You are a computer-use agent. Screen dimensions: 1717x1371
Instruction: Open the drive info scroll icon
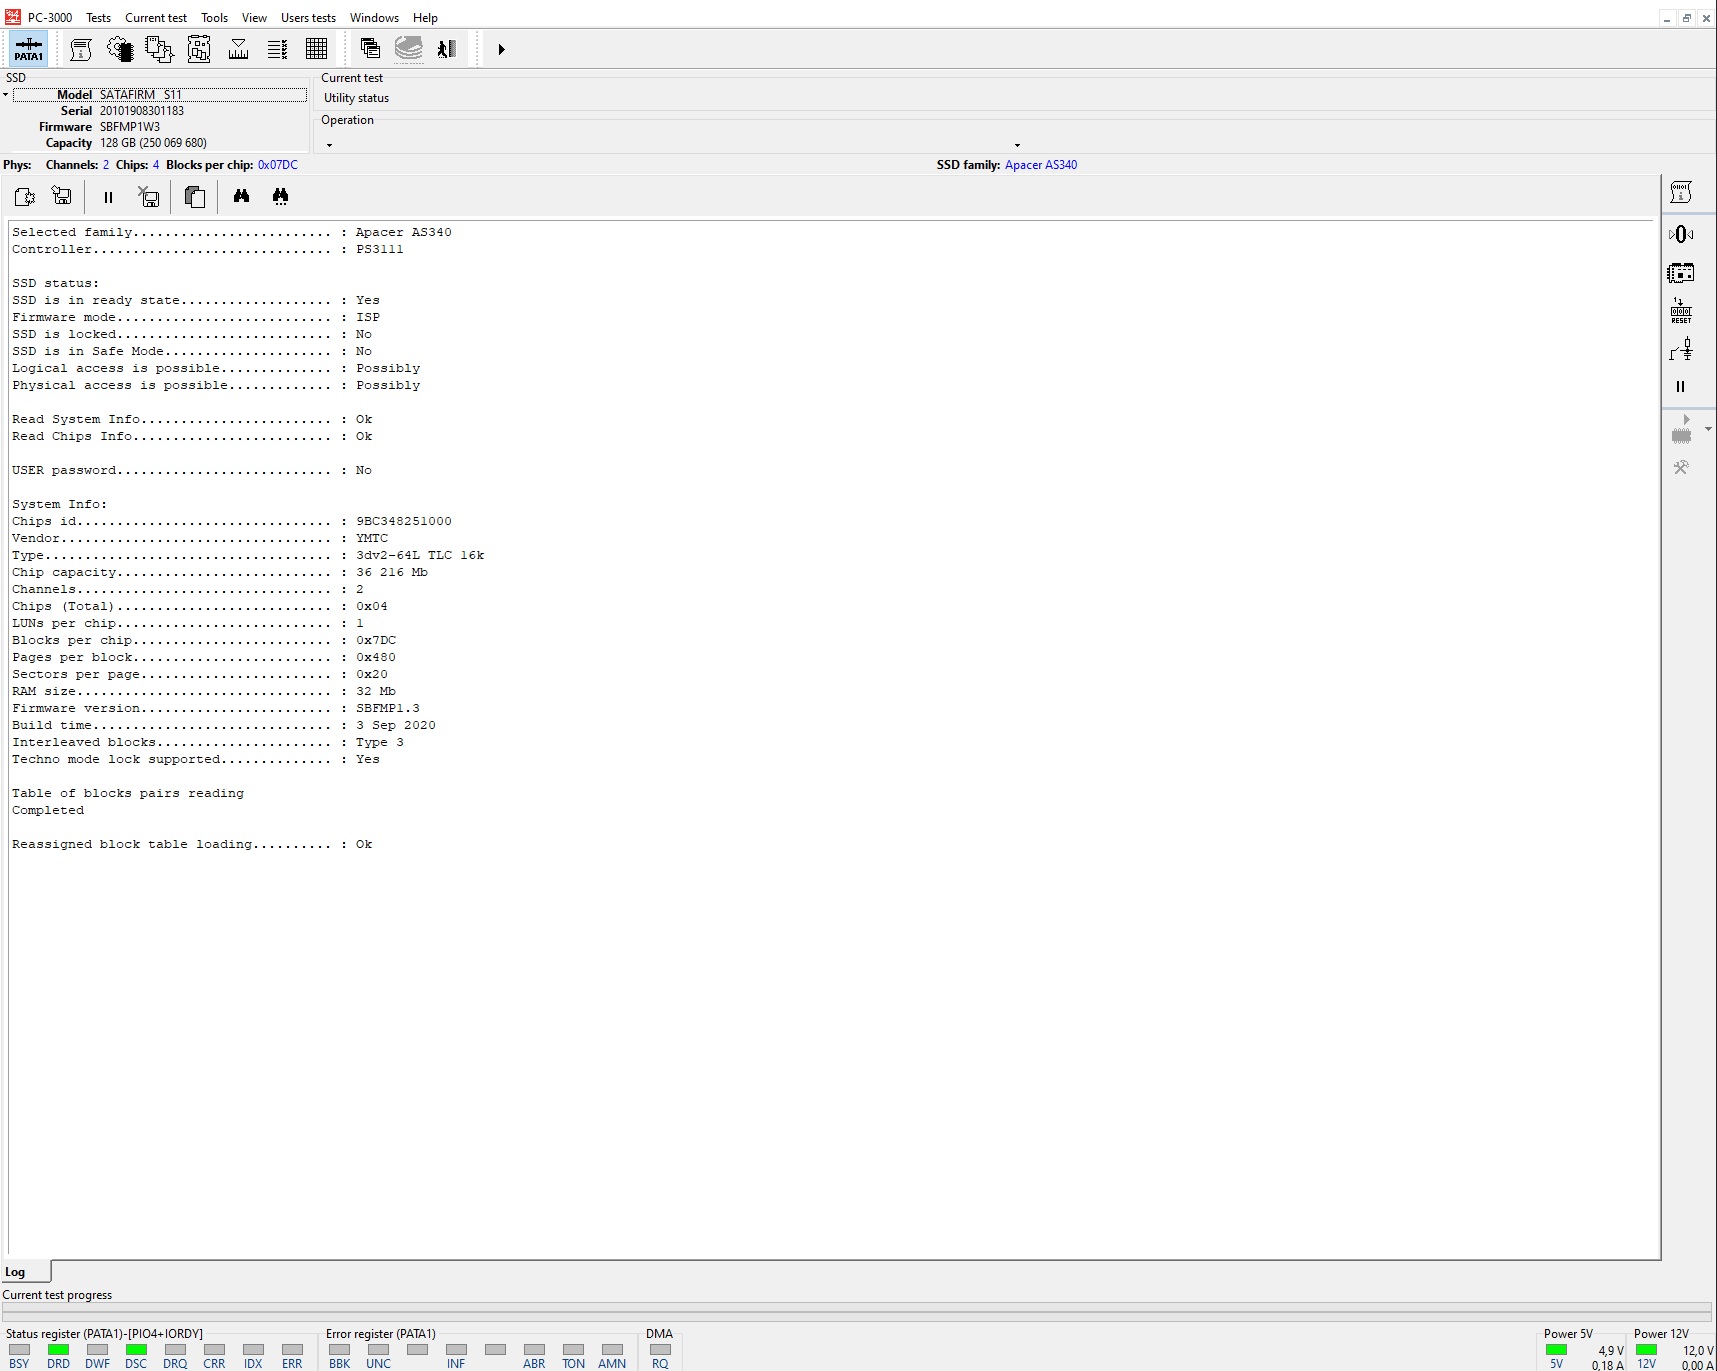coord(81,49)
